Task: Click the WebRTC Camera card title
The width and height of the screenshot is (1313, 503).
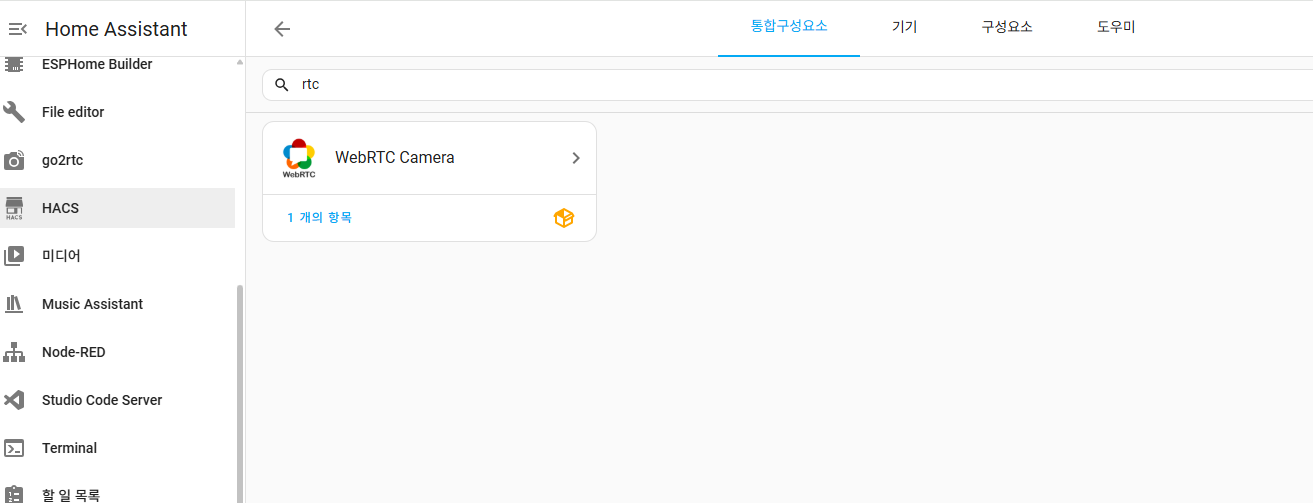Action: [394, 158]
